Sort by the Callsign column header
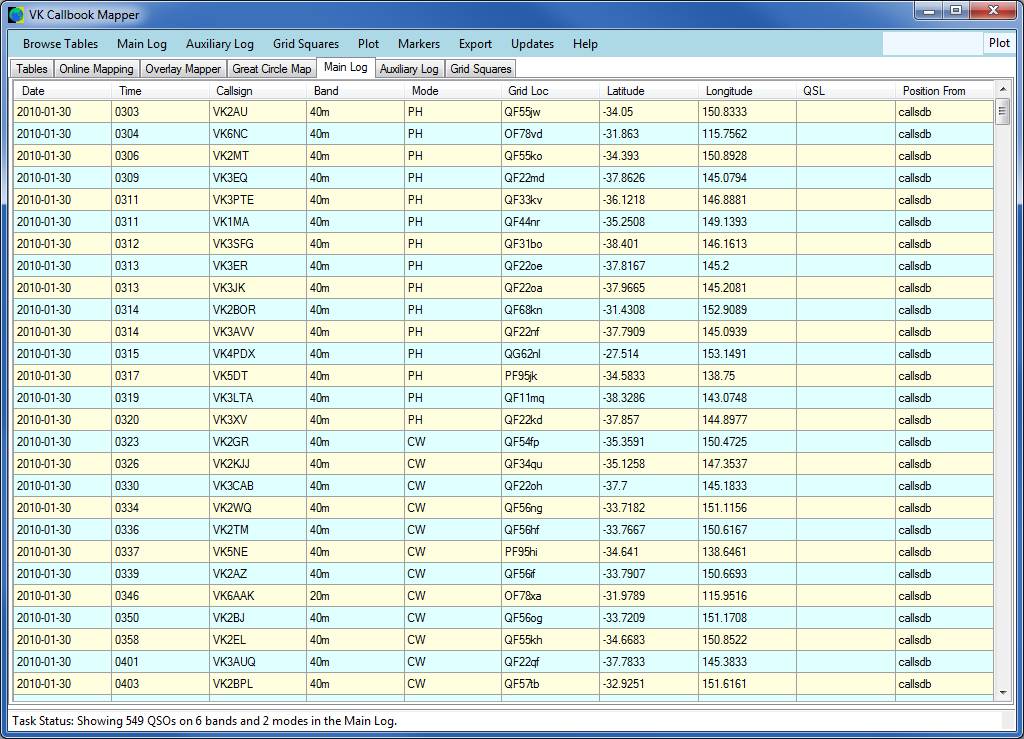 [x=258, y=91]
